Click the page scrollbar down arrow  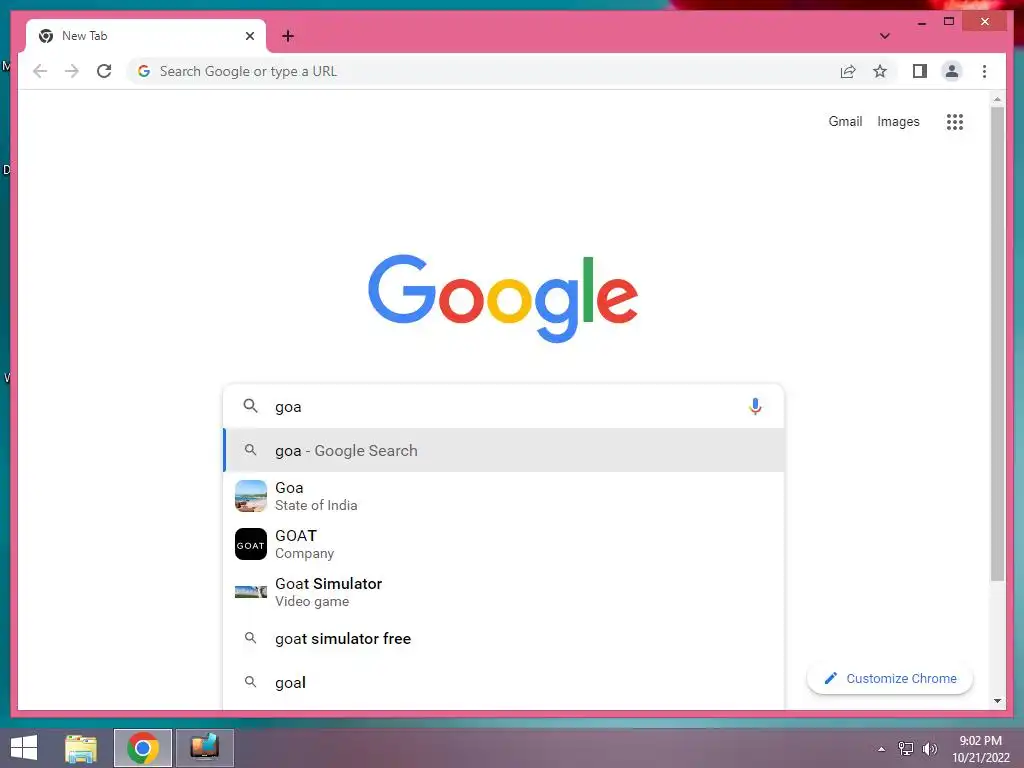pos(997,701)
